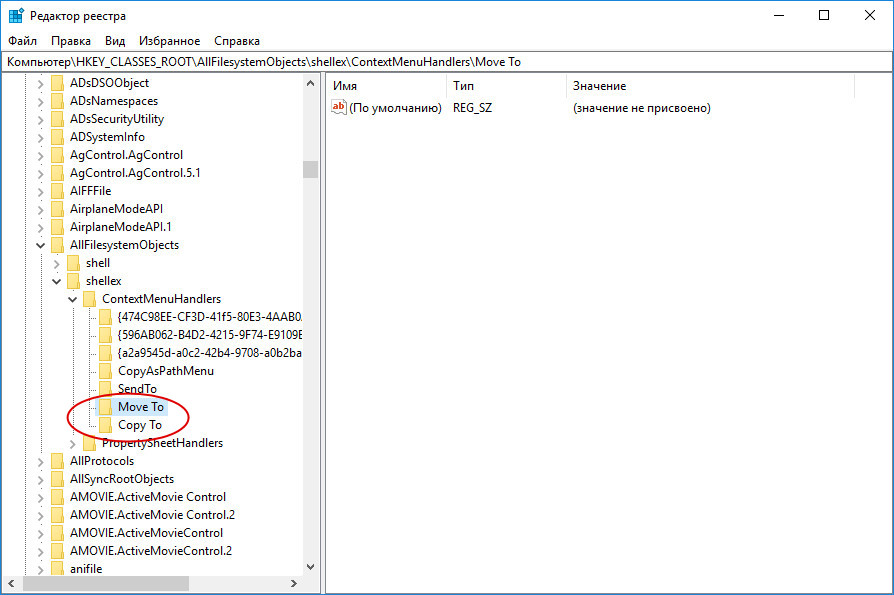The width and height of the screenshot is (894, 595).
Task: Select the {474C98EE-CF3D-41f5-80E3 key
Action: pos(210,317)
